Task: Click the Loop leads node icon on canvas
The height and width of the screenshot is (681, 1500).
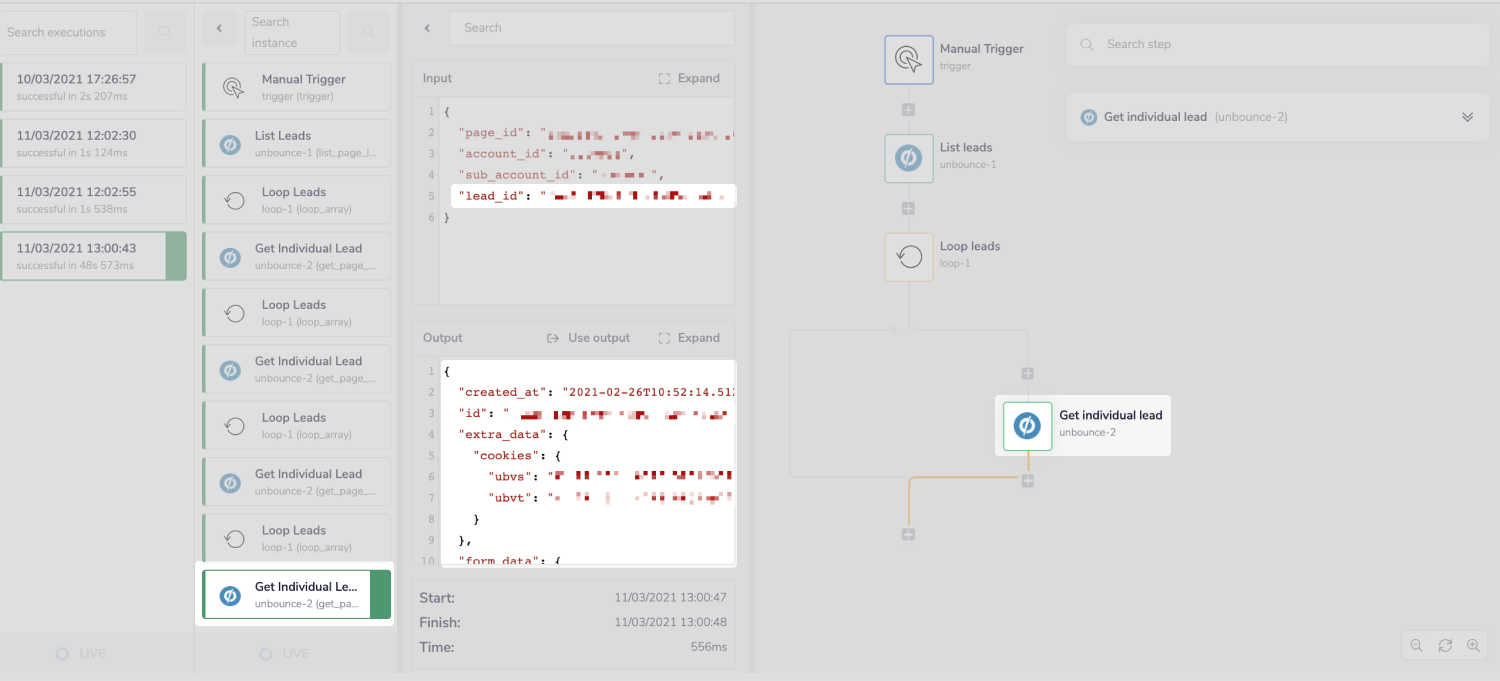Action: click(908, 257)
